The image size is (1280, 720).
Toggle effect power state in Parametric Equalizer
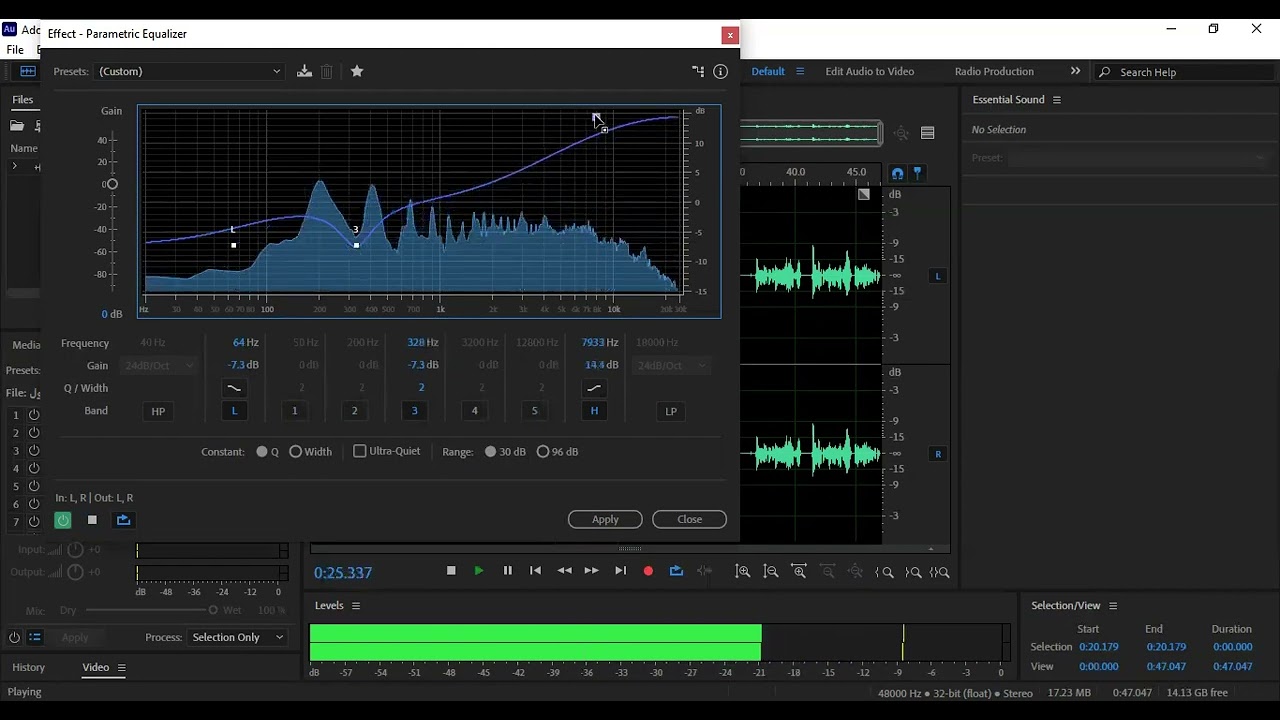pos(63,520)
